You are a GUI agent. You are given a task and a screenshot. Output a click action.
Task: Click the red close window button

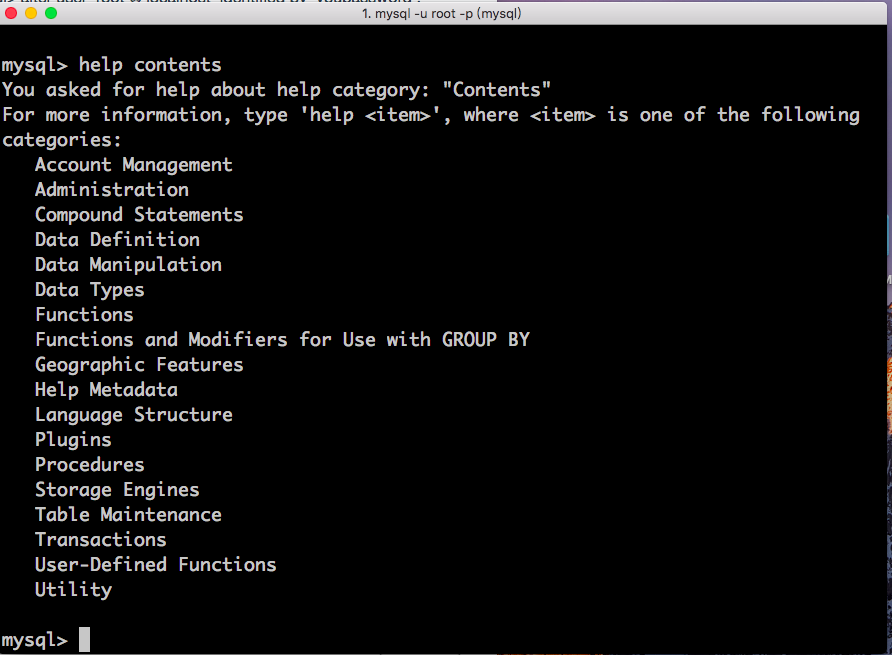[11, 13]
